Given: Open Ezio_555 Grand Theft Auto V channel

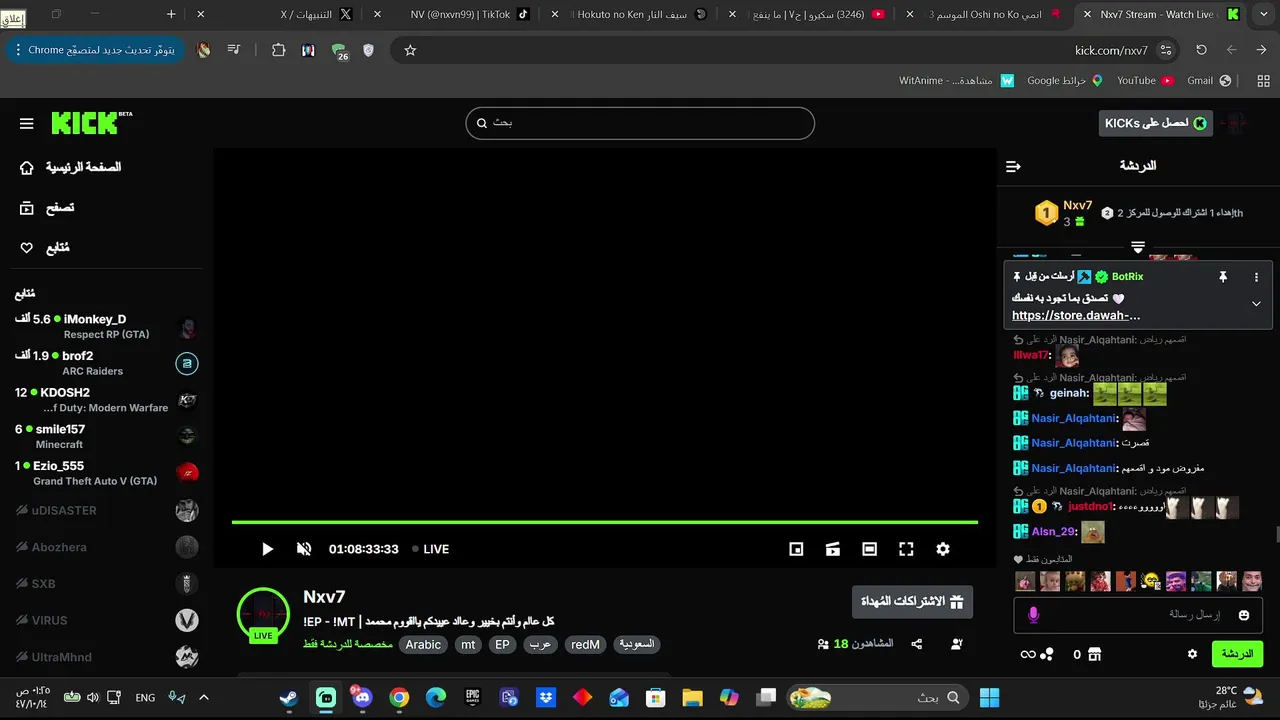Looking at the screenshot, I should click(x=106, y=473).
